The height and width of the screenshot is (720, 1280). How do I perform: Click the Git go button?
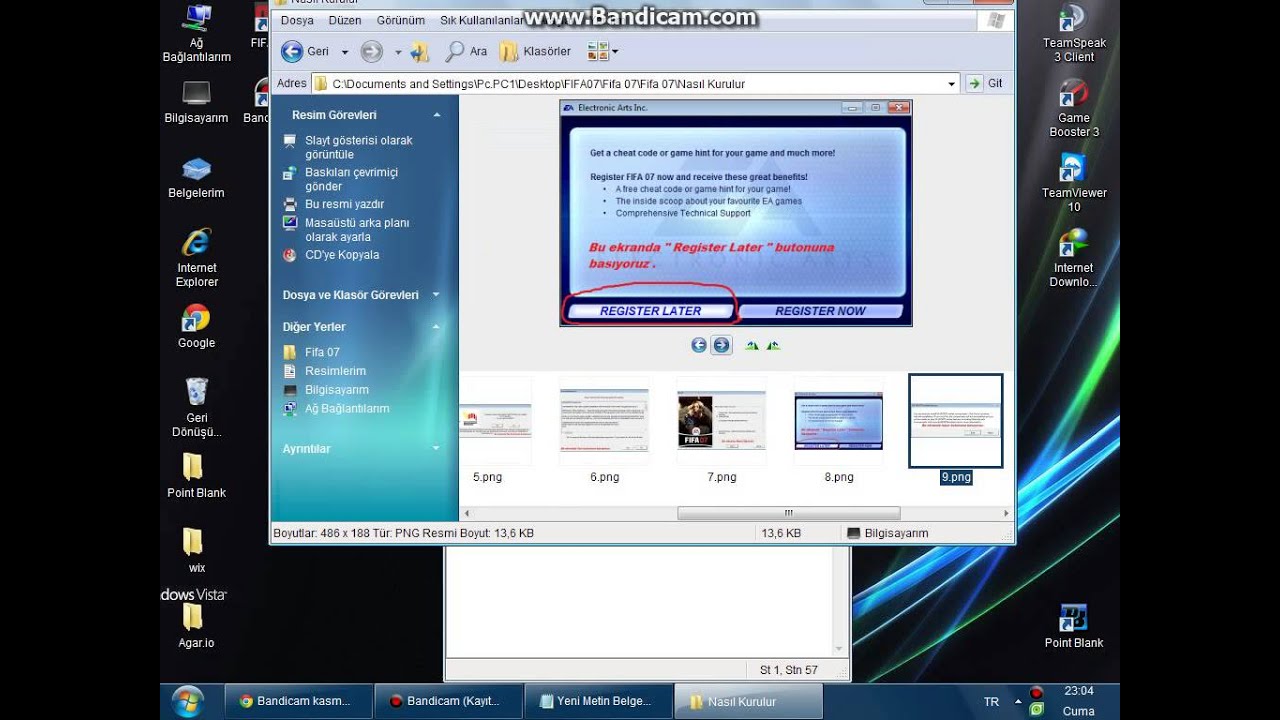click(x=985, y=84)
